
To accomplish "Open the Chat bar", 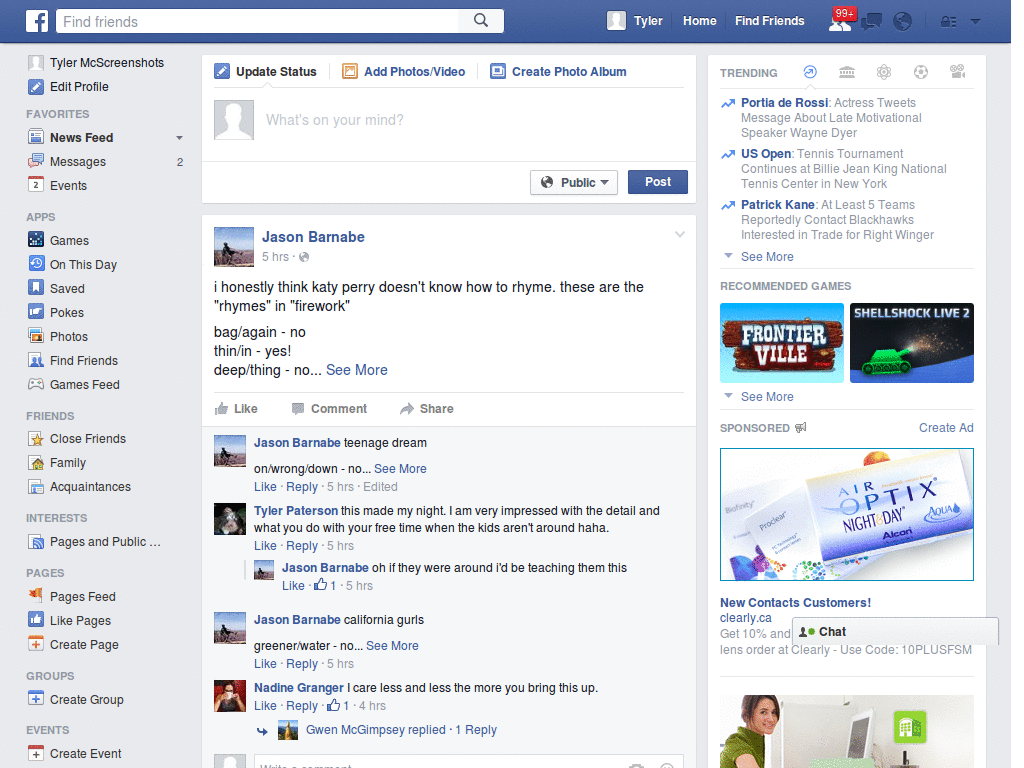I will [895, 632].
